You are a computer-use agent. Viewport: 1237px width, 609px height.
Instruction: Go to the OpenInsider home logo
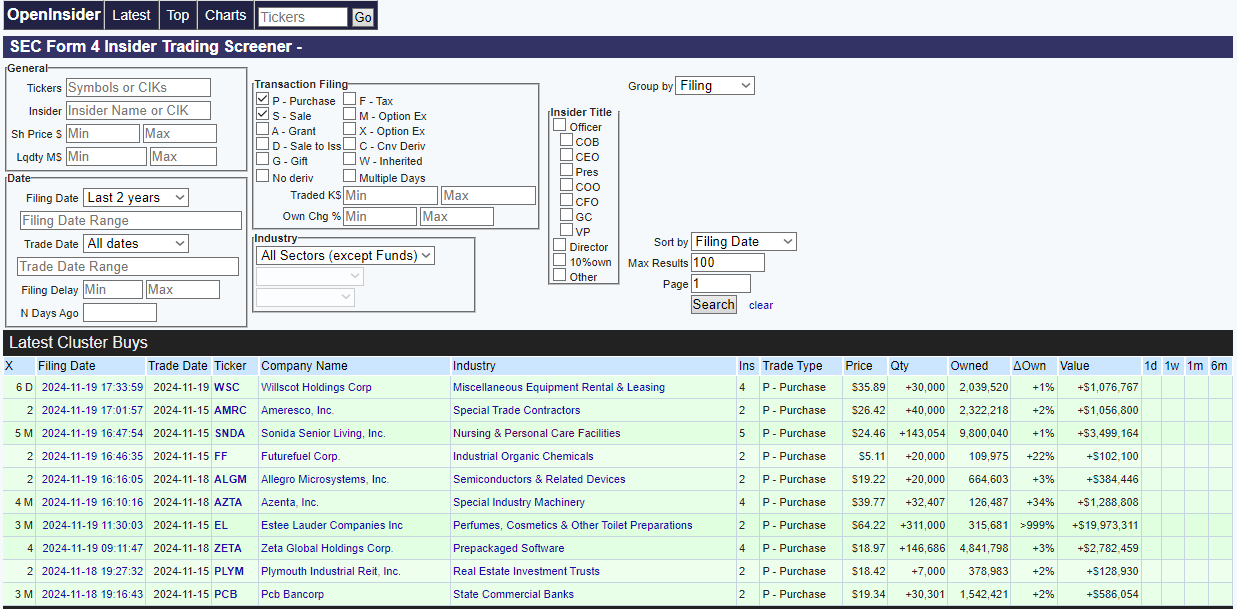(x=54, y=15)
